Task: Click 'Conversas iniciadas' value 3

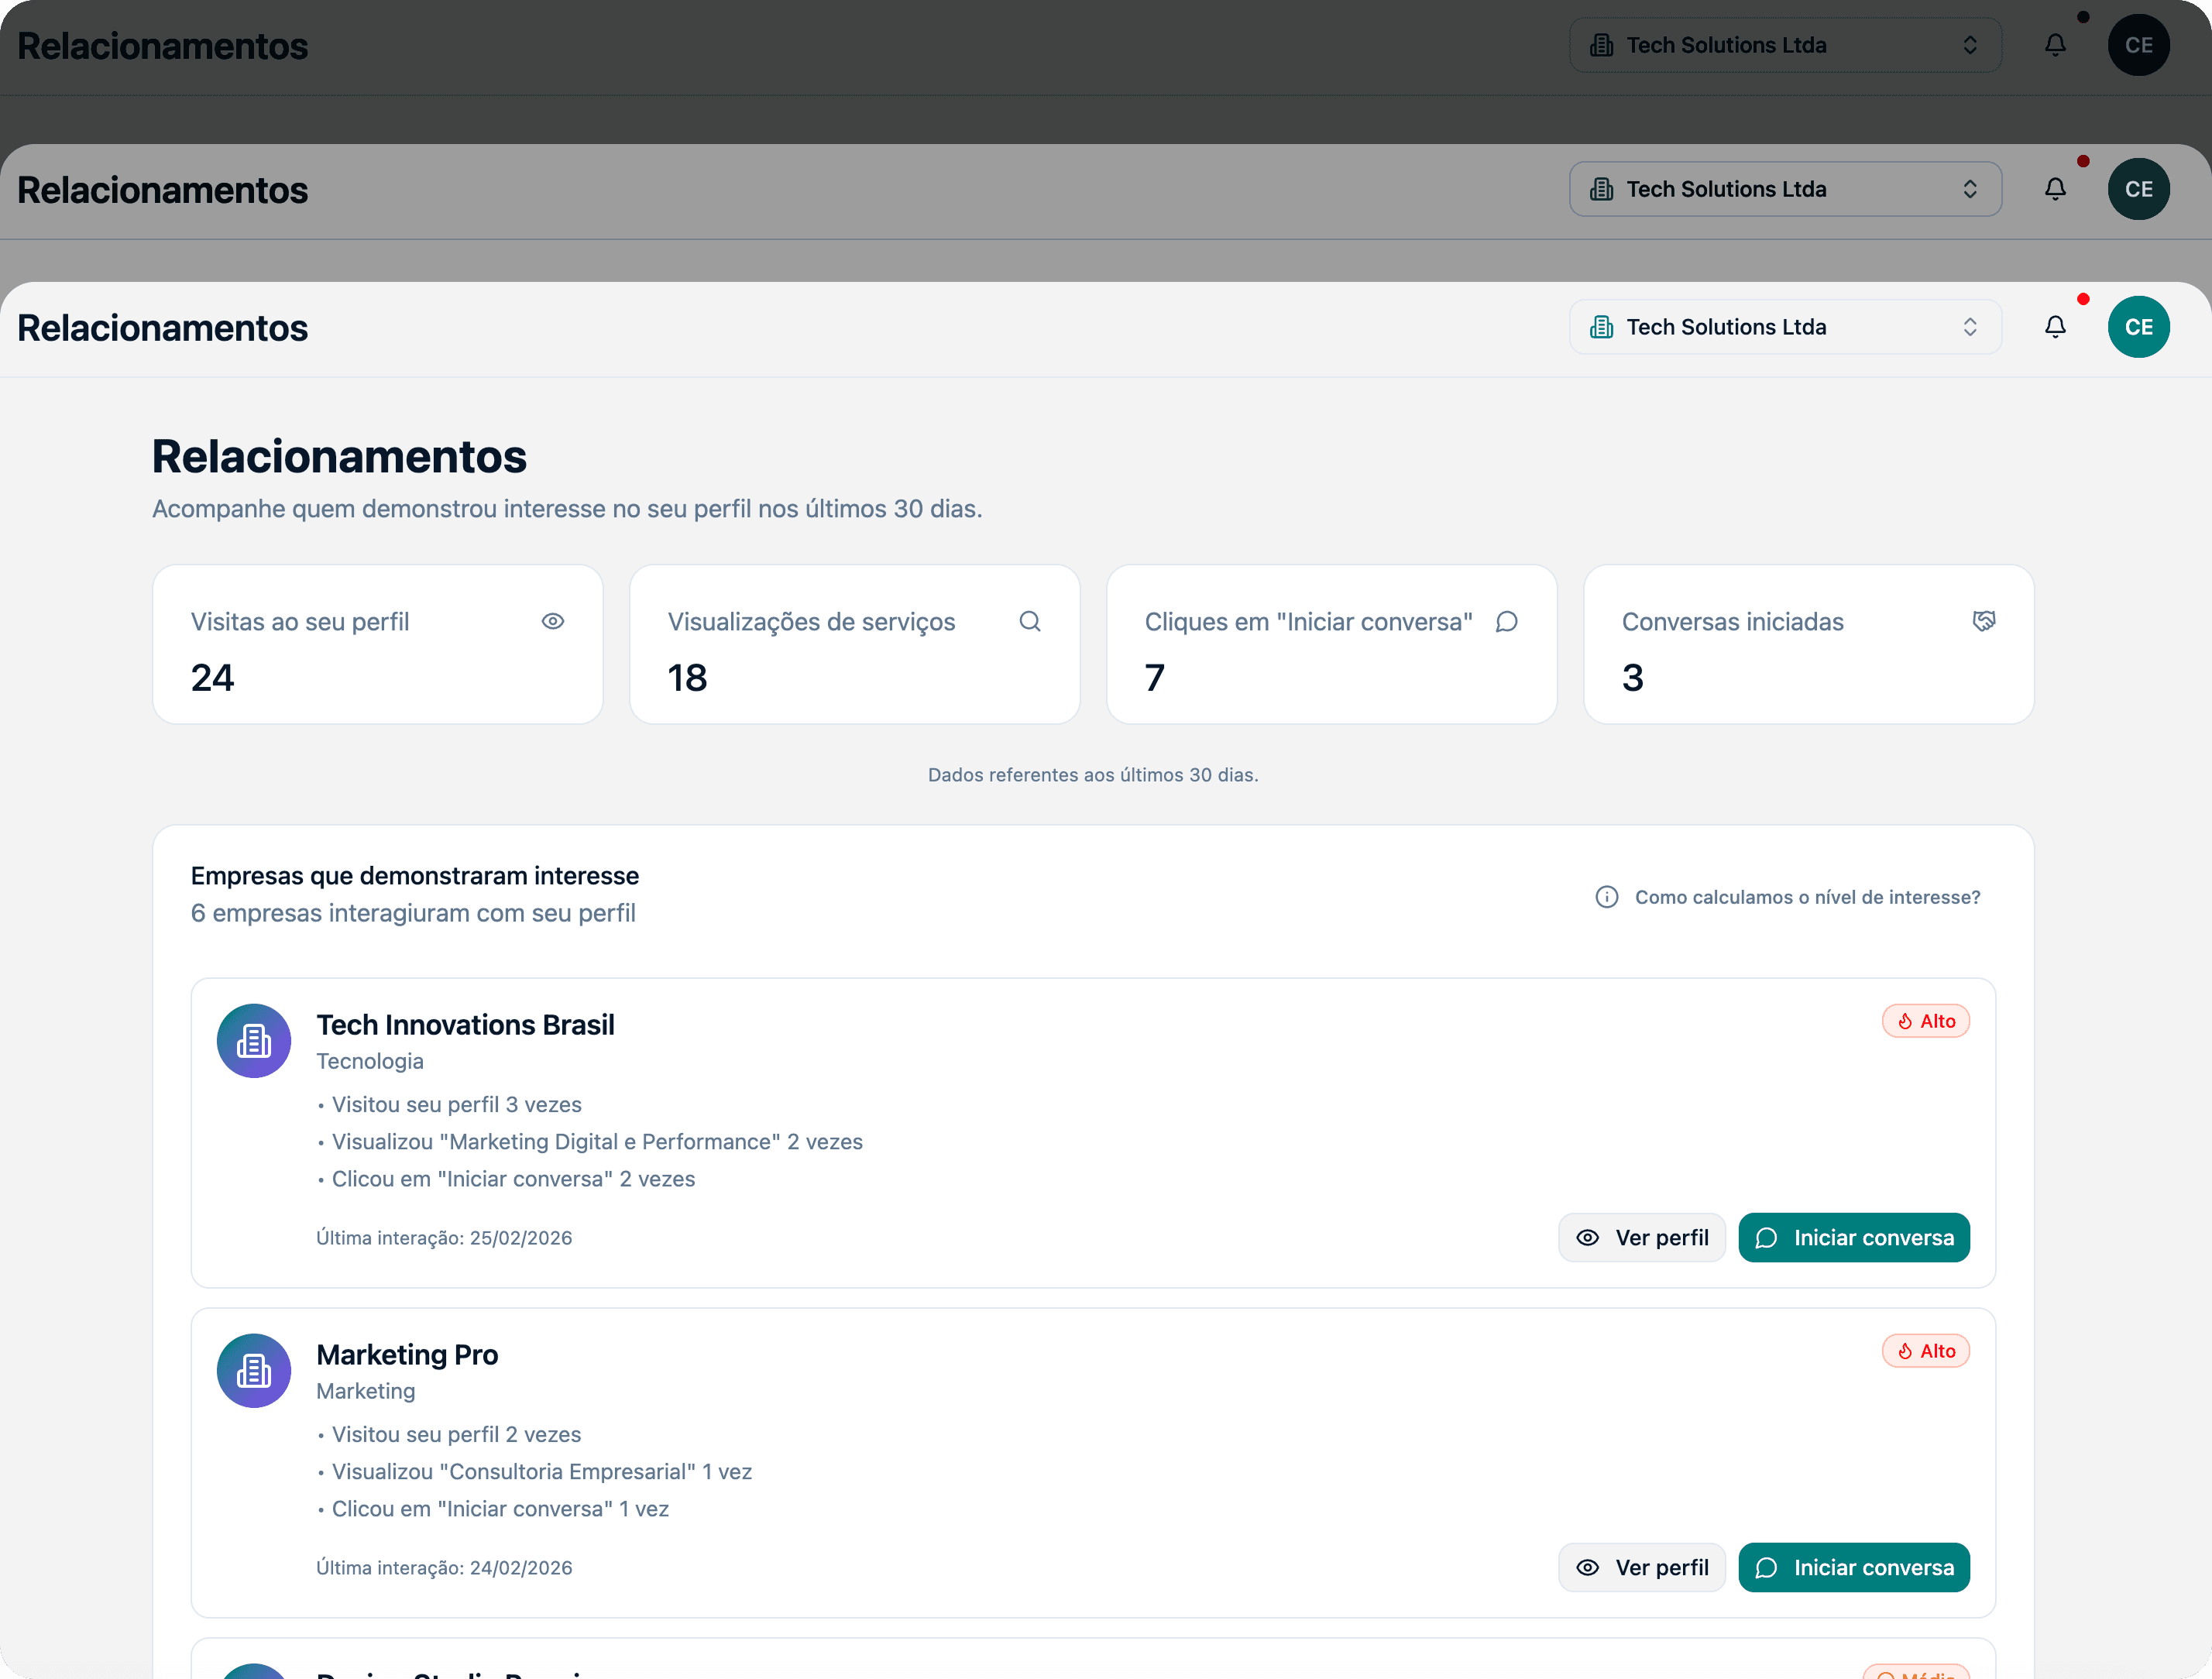Action: tap(1632, 678)
